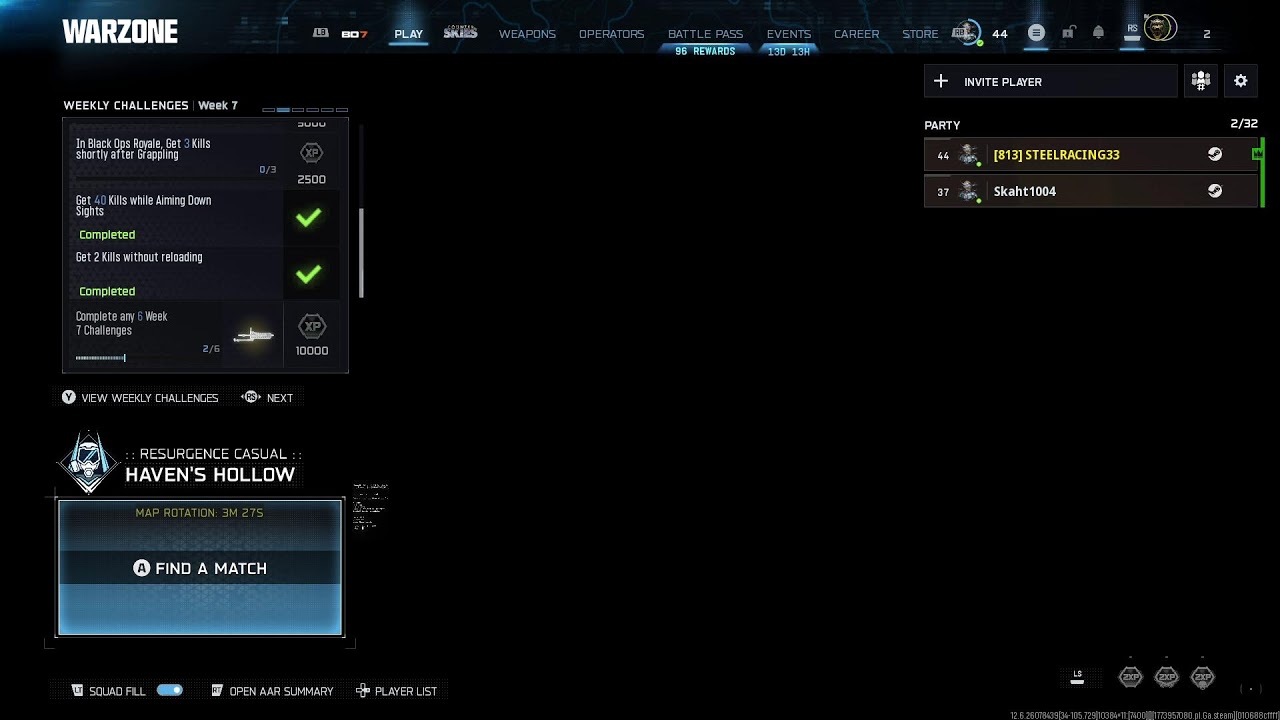
Task: Open notifications bell icon
Action: coord(1098,33)
